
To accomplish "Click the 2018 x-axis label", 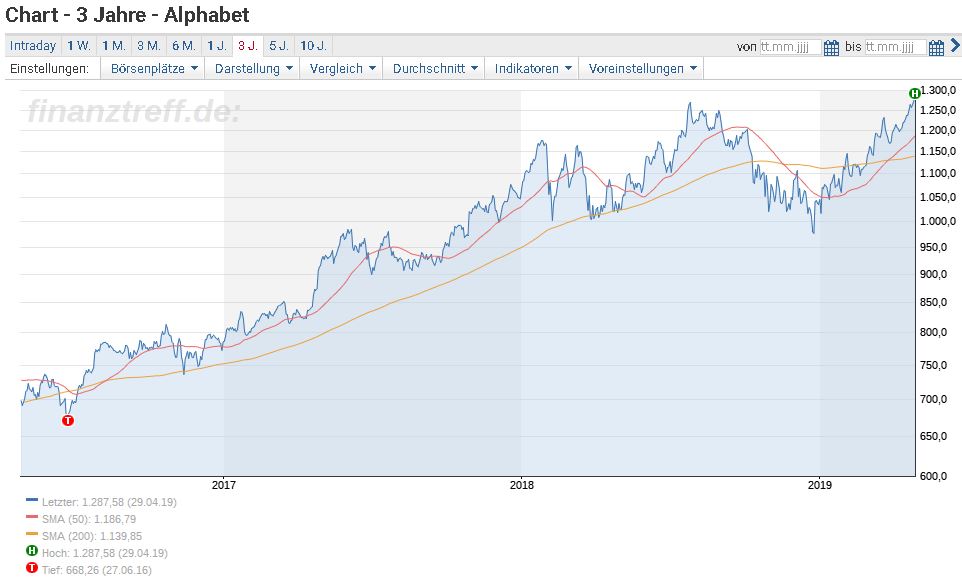I will click(521, 485).
